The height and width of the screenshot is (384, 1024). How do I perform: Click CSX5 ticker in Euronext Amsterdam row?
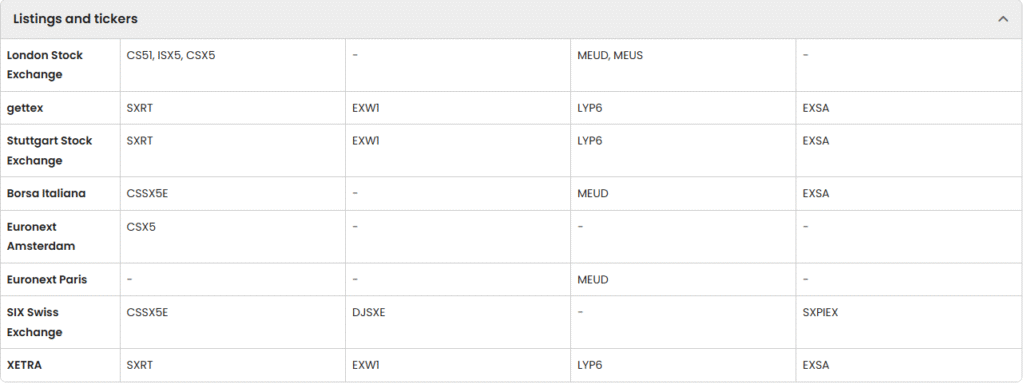point(141,227)
